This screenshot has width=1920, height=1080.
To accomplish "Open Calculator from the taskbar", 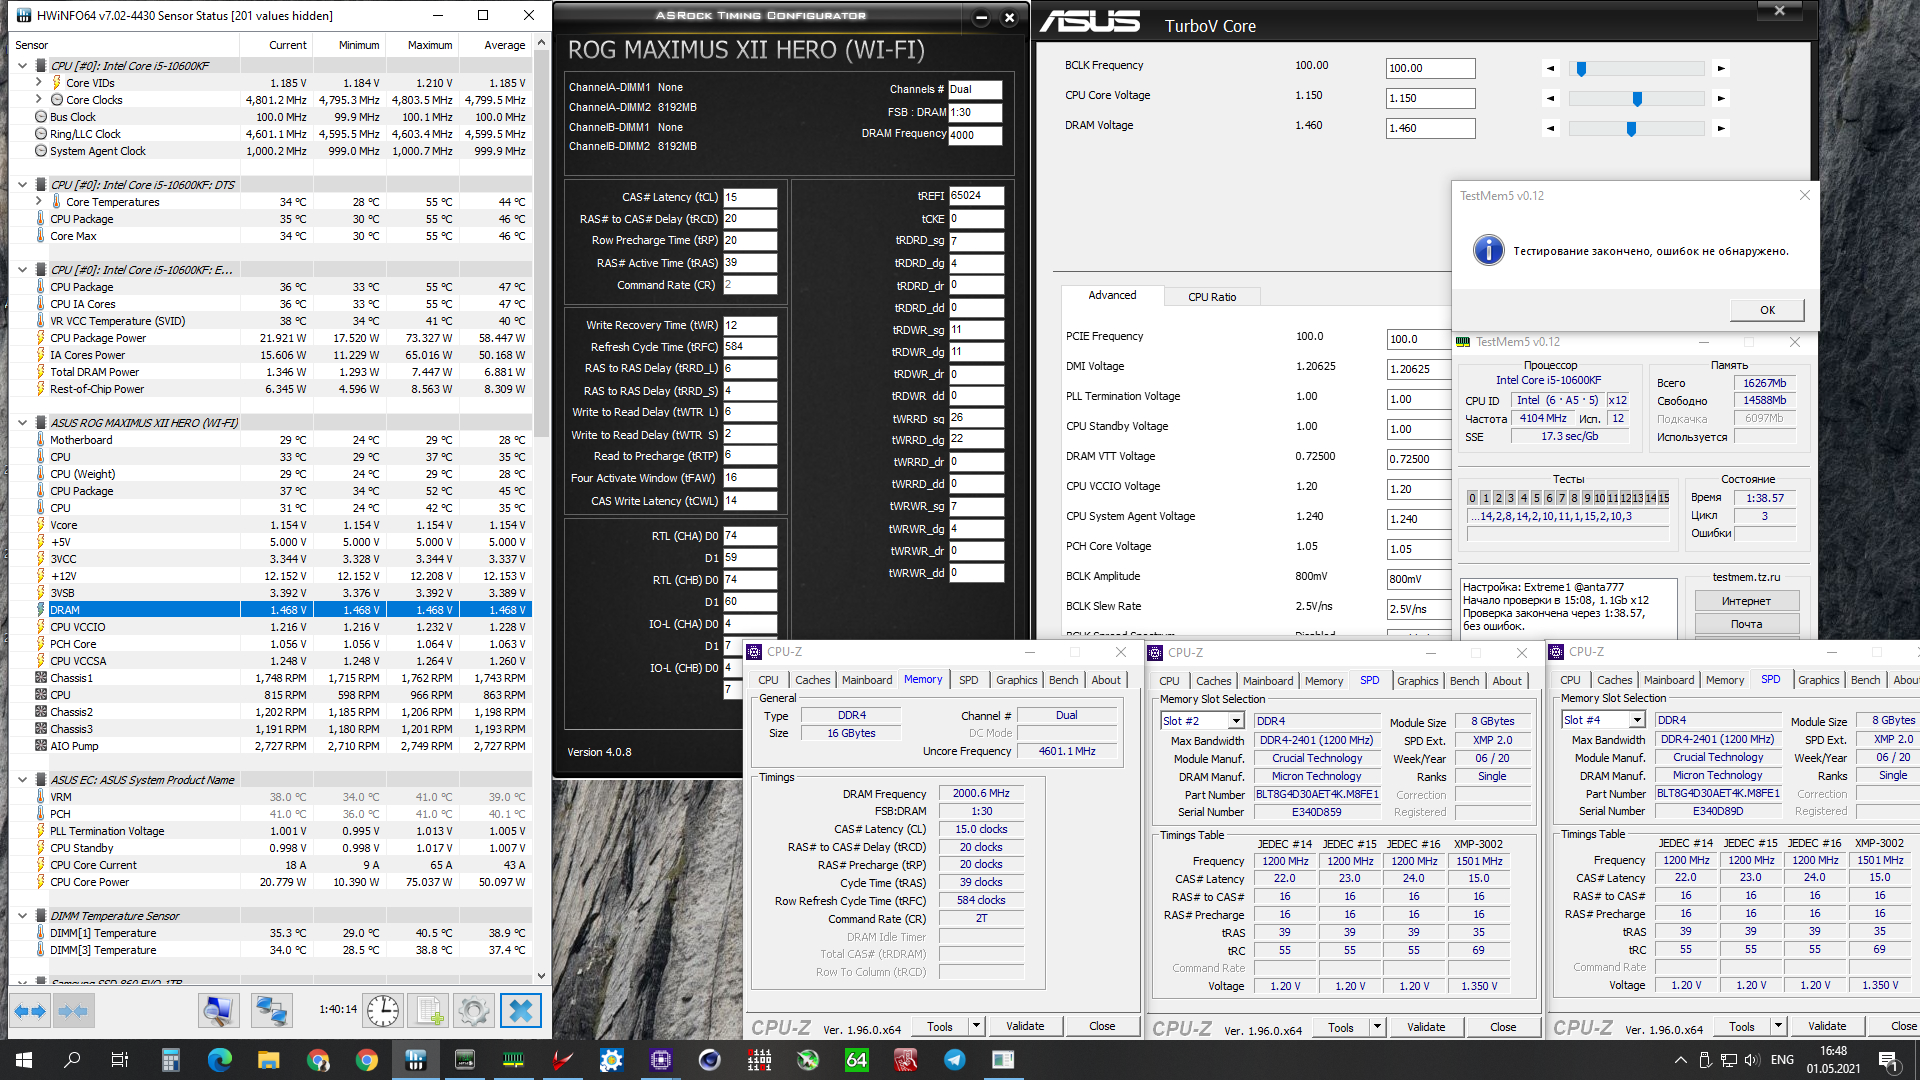I will 170,1060.
